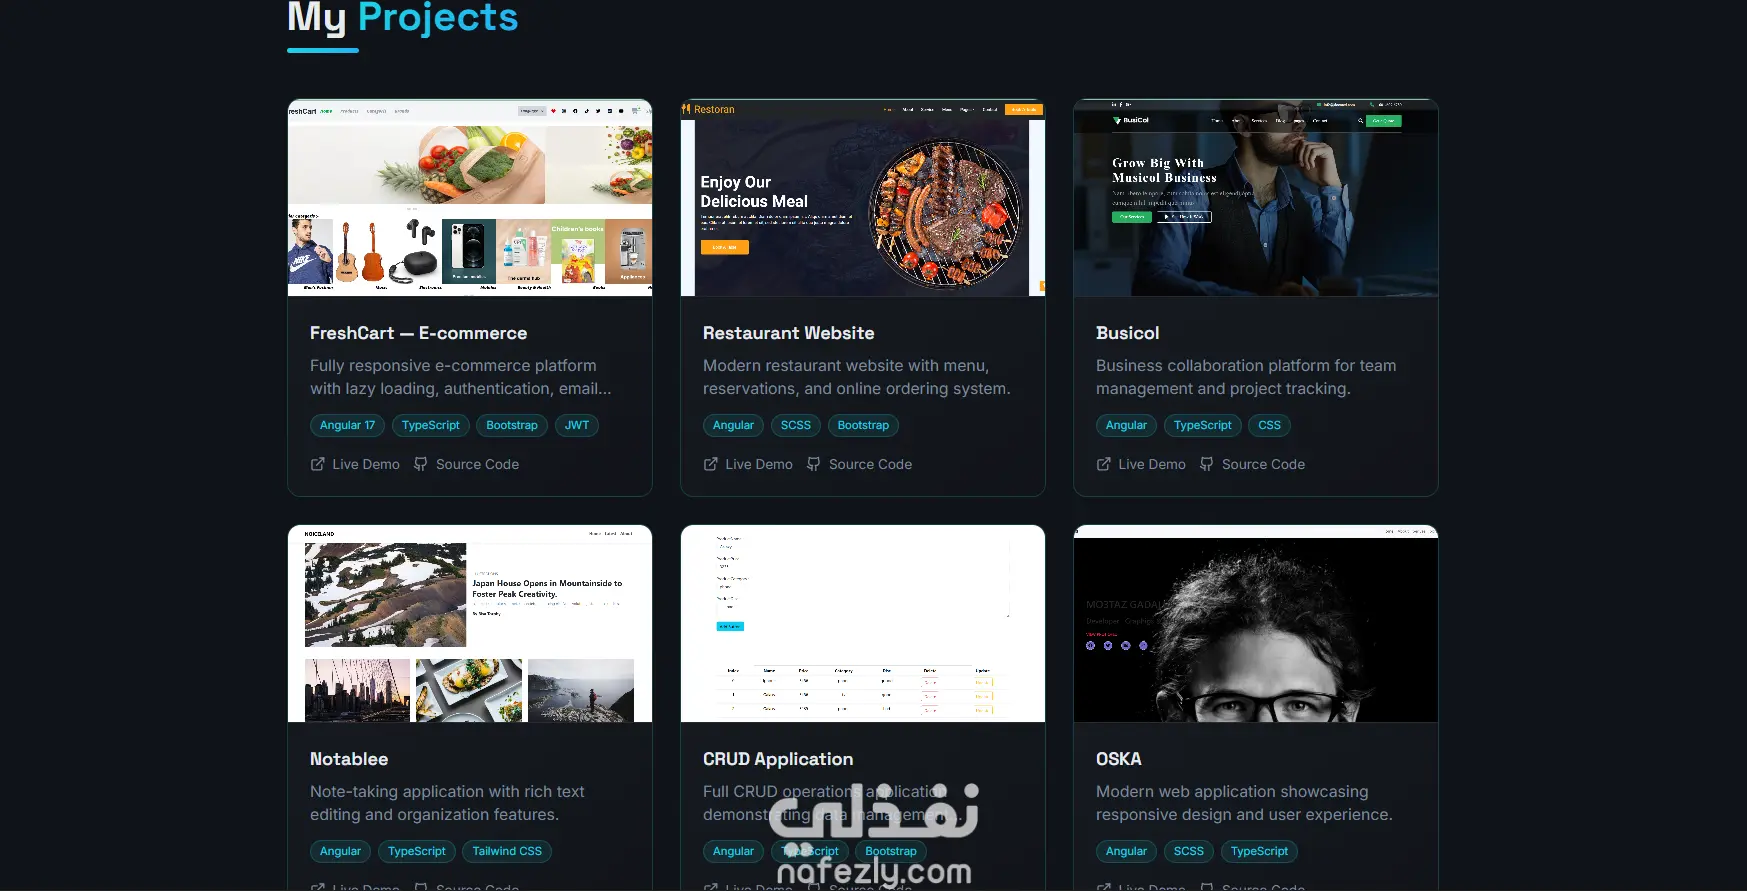The image size is (1747, 891).
Task: Select the JWT tag on FreshCart
Action: 577,425
